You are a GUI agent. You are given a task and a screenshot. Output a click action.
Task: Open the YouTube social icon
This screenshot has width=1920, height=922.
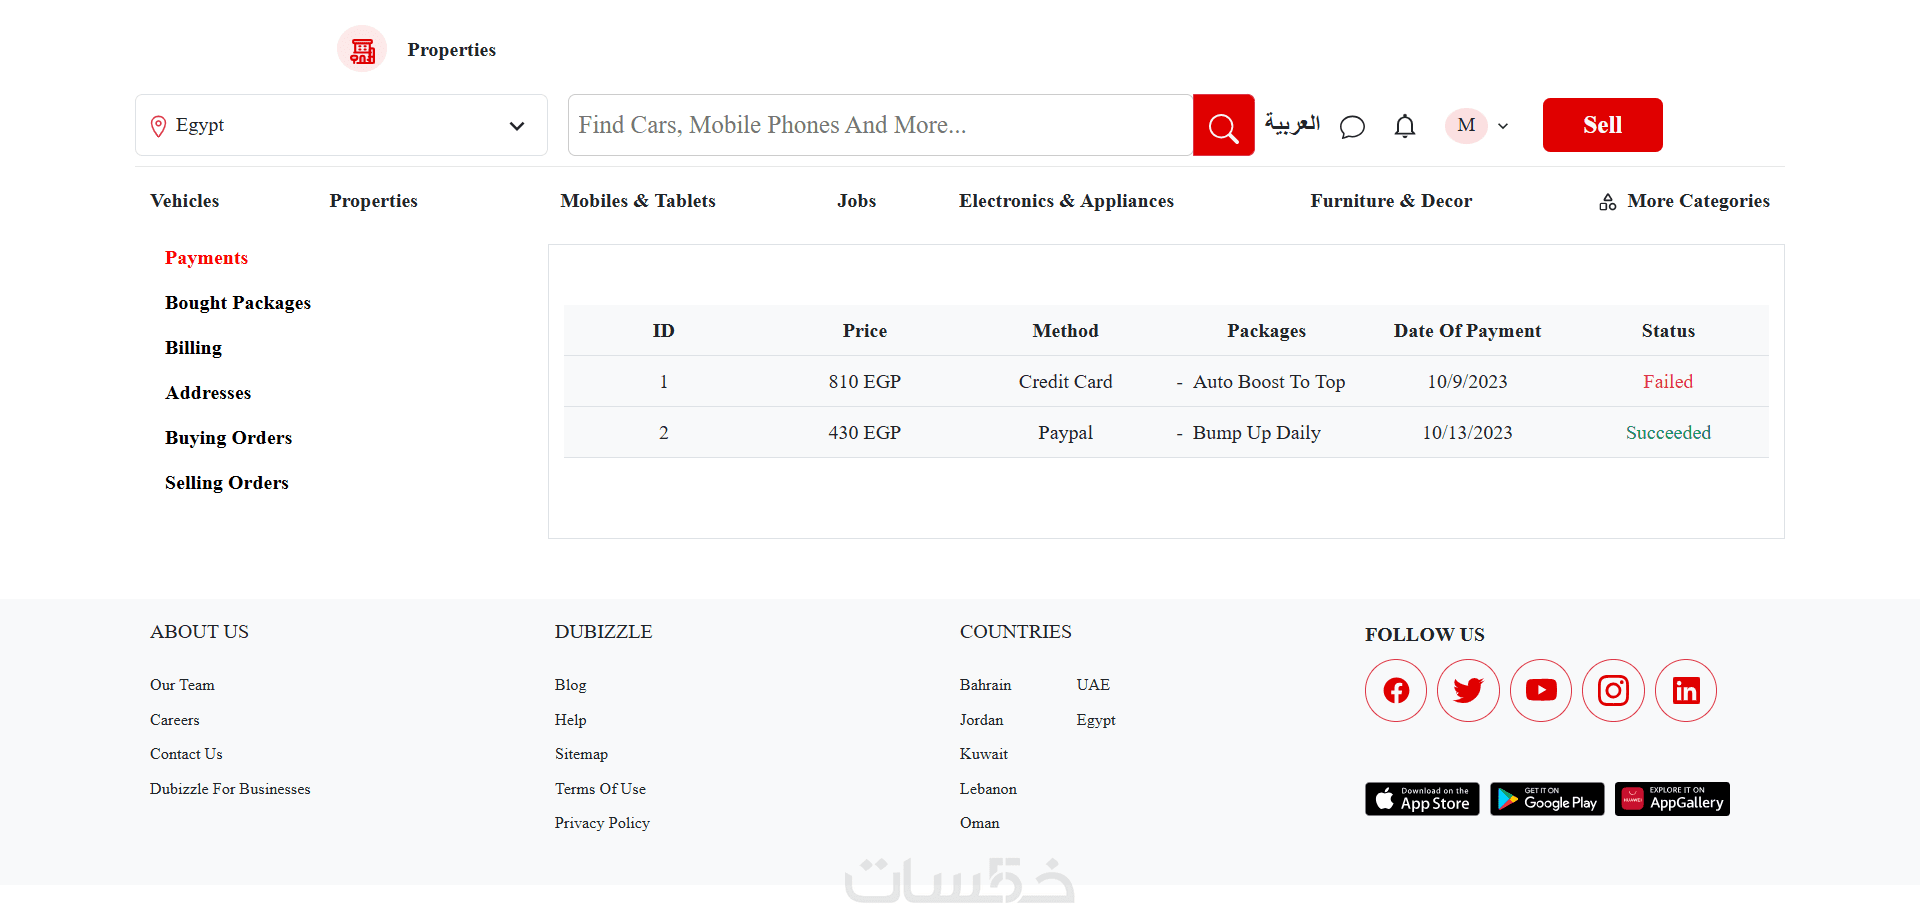pyautogui.click(x=1541, y=690)
